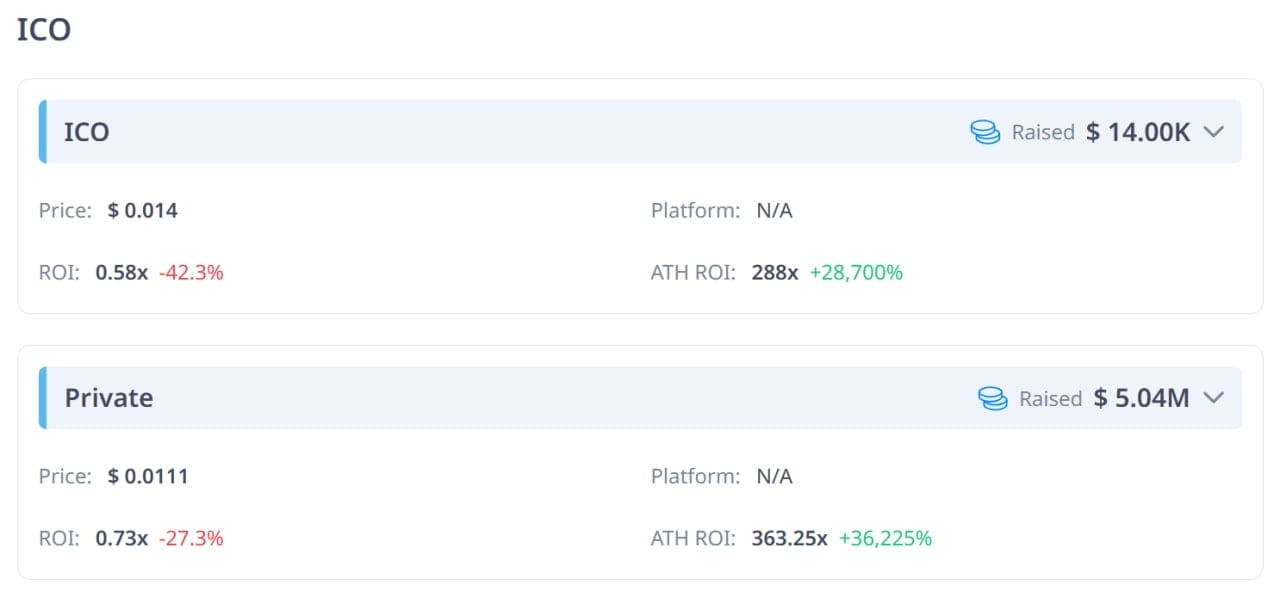This screenshot has width=1280, height=591.
Task: Click the $ 14.00K raised amount
Action: [x=1138, y=132]
